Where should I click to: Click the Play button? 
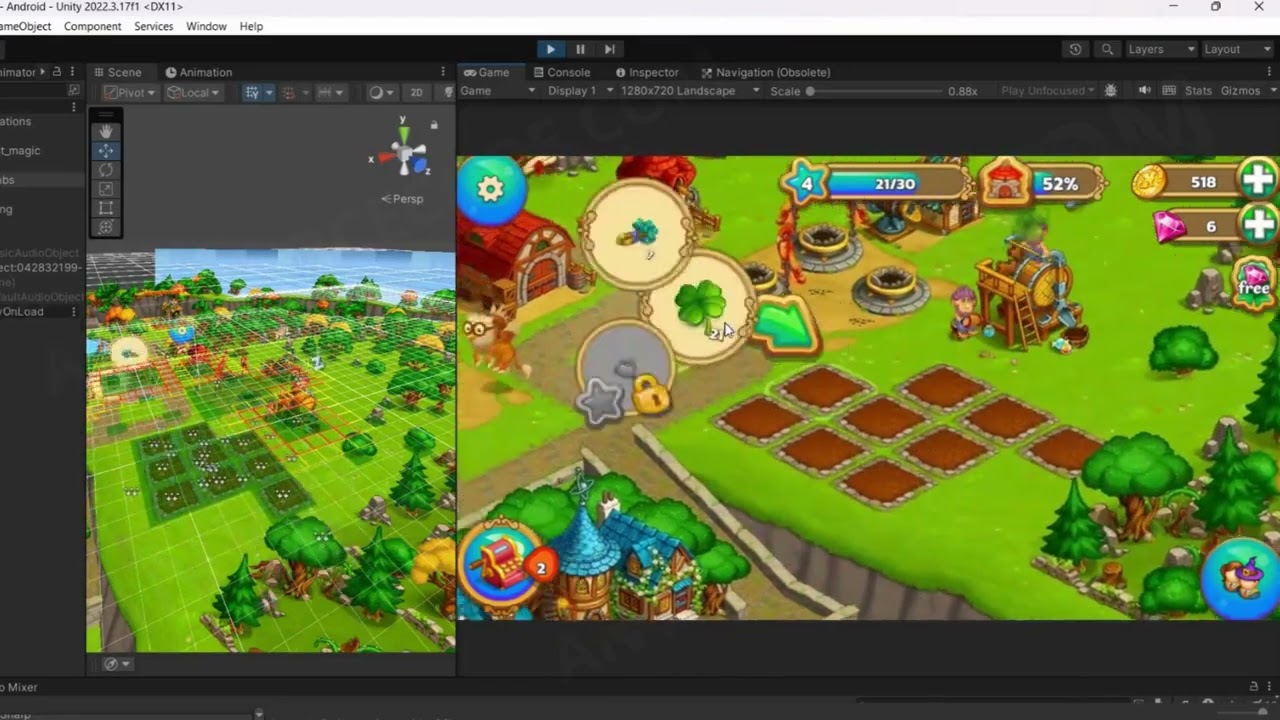(x=550, y=49)
